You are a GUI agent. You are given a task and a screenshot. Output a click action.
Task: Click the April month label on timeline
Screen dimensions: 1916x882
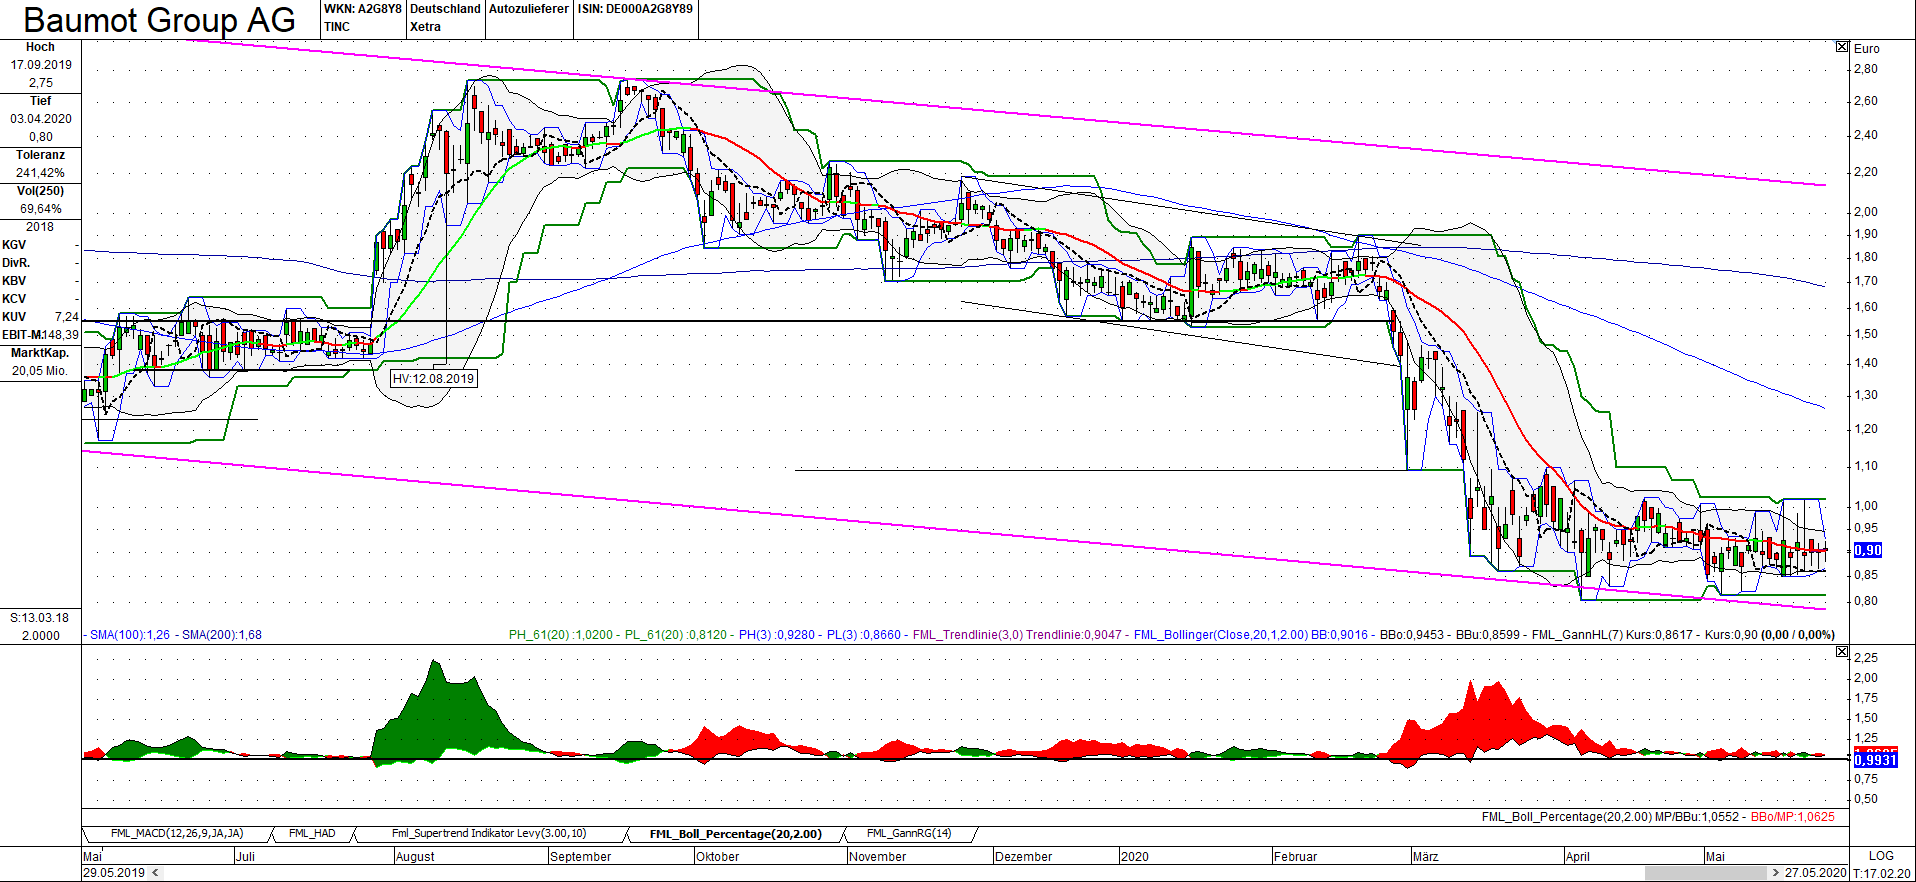pos(1578,857)
